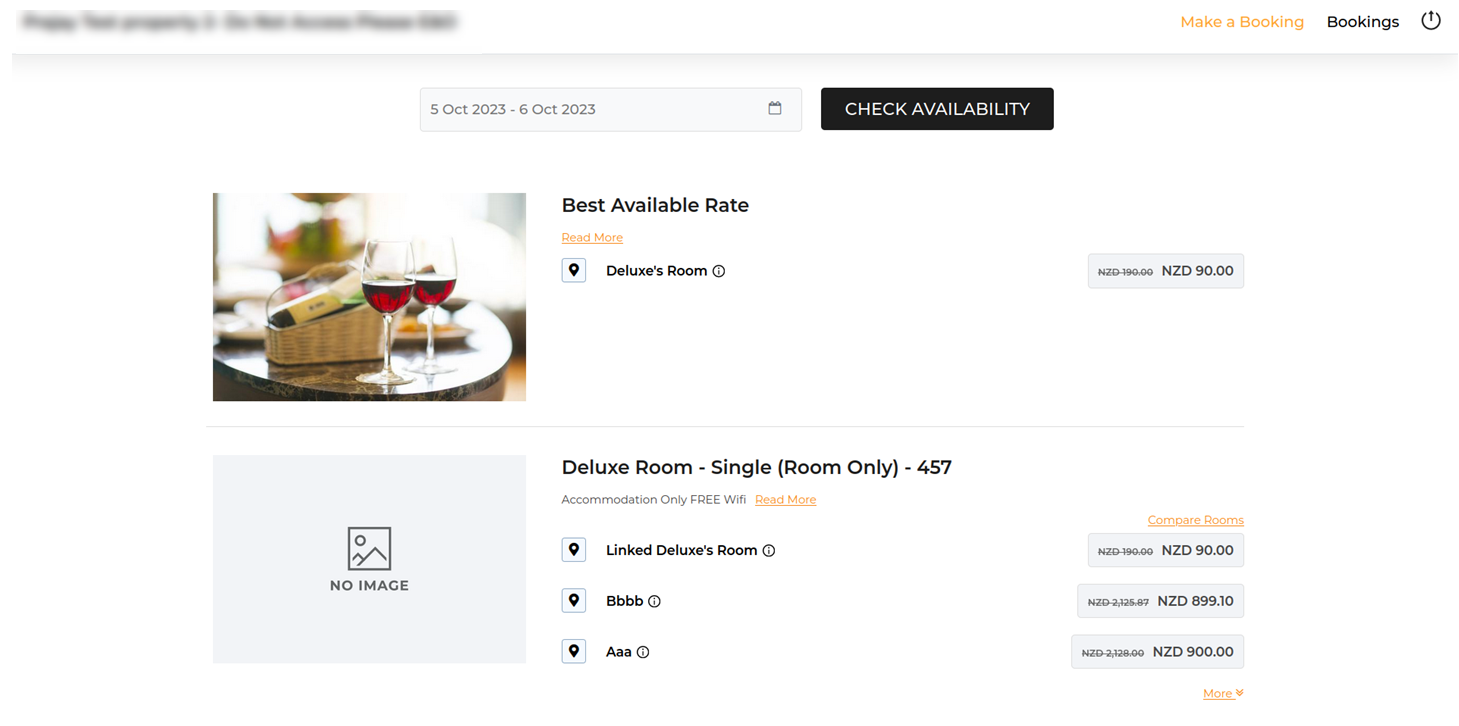
Task: Expand More rooms list
Action: pyautogui.click(x=1223, y=694)
